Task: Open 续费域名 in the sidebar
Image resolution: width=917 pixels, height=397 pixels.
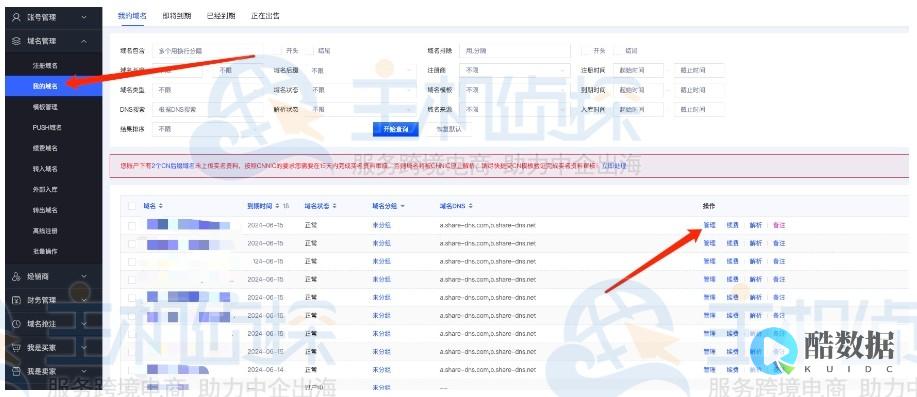Action: click(45, 149)
